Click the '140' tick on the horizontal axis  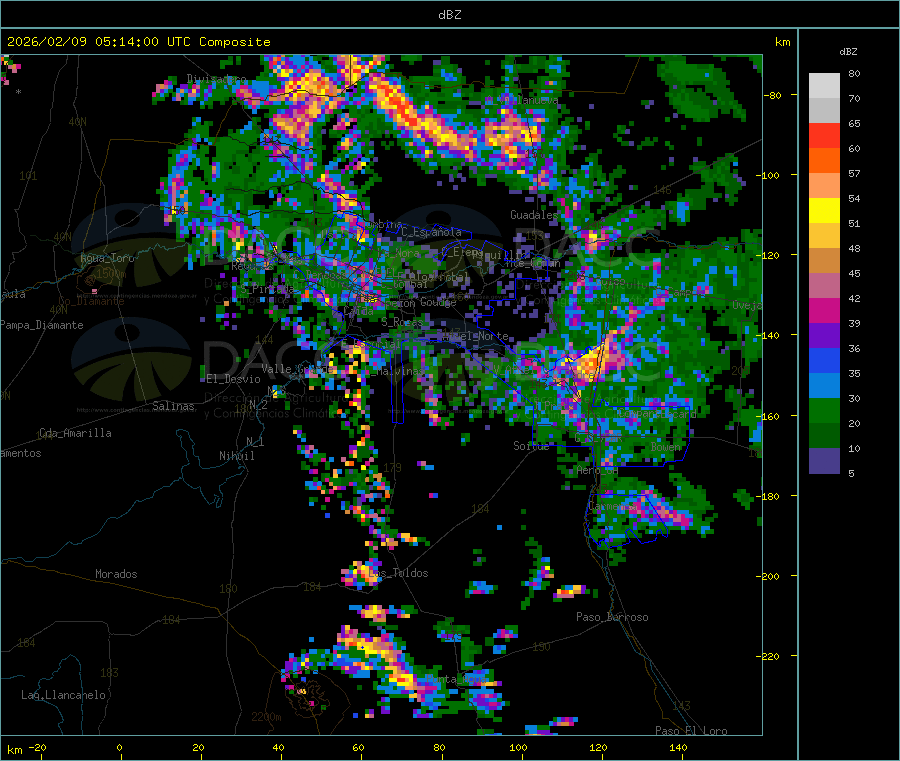point(678,747)
